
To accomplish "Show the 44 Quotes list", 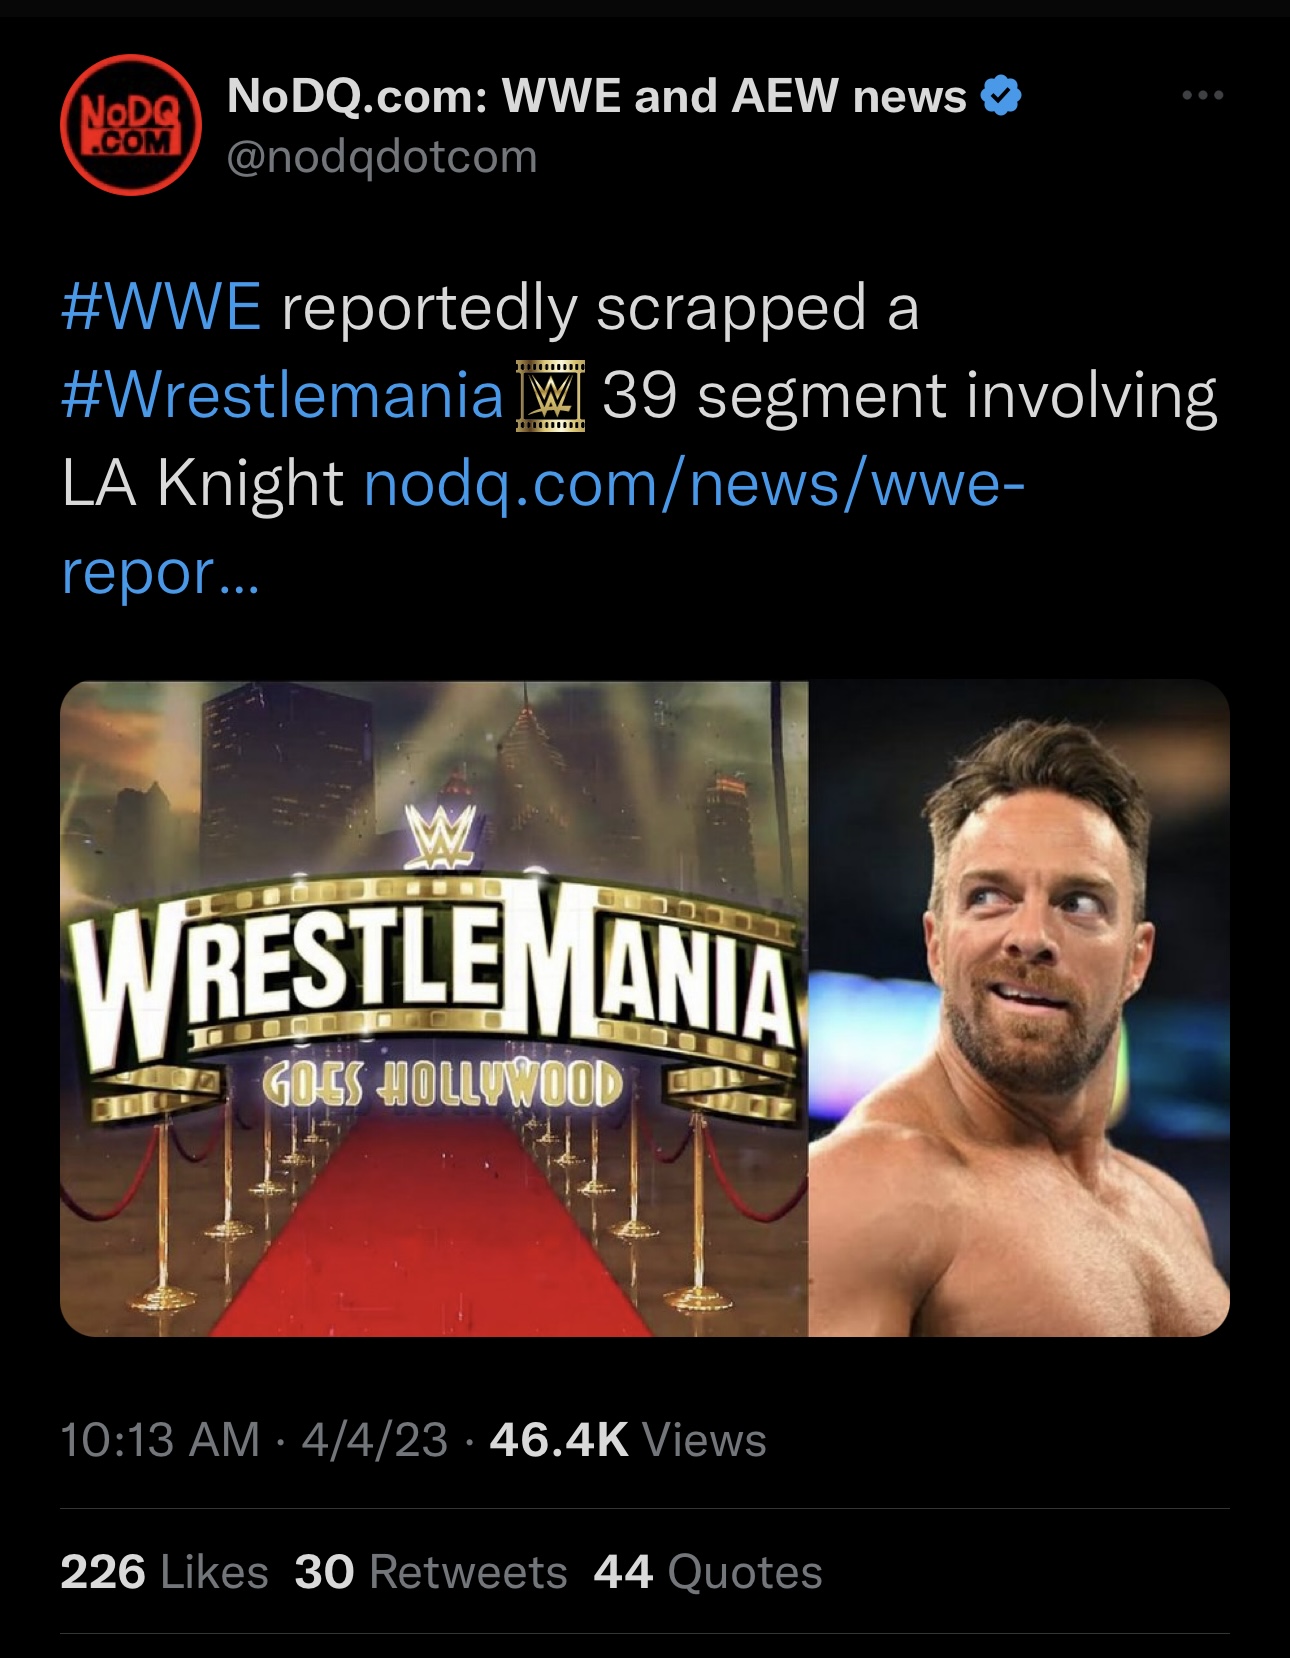I will (708, 1572).
